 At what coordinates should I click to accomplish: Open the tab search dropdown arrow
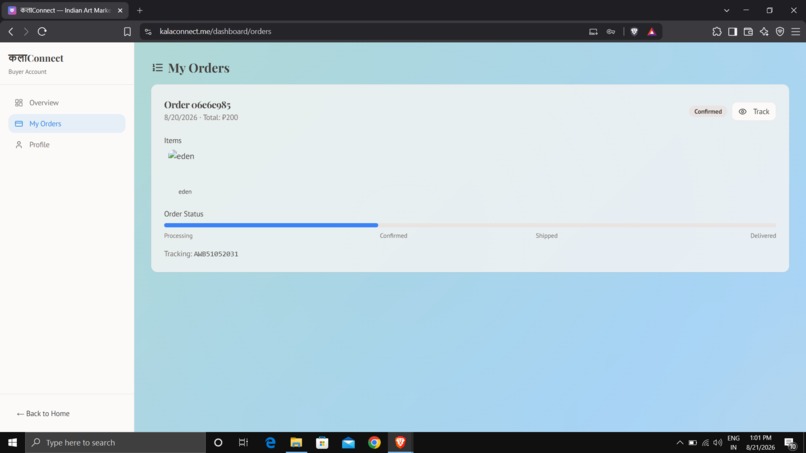point(726,10)
